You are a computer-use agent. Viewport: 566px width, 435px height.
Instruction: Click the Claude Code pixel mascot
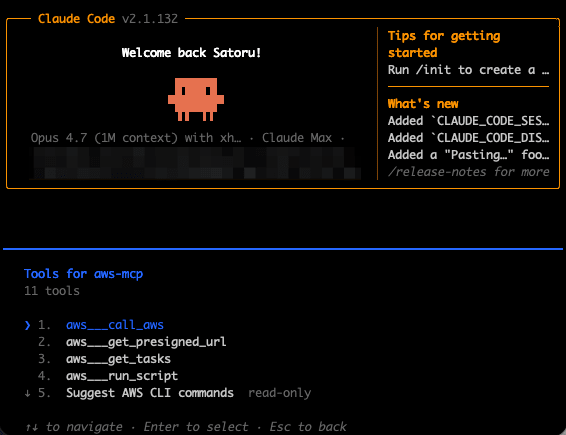coord(196,99)
